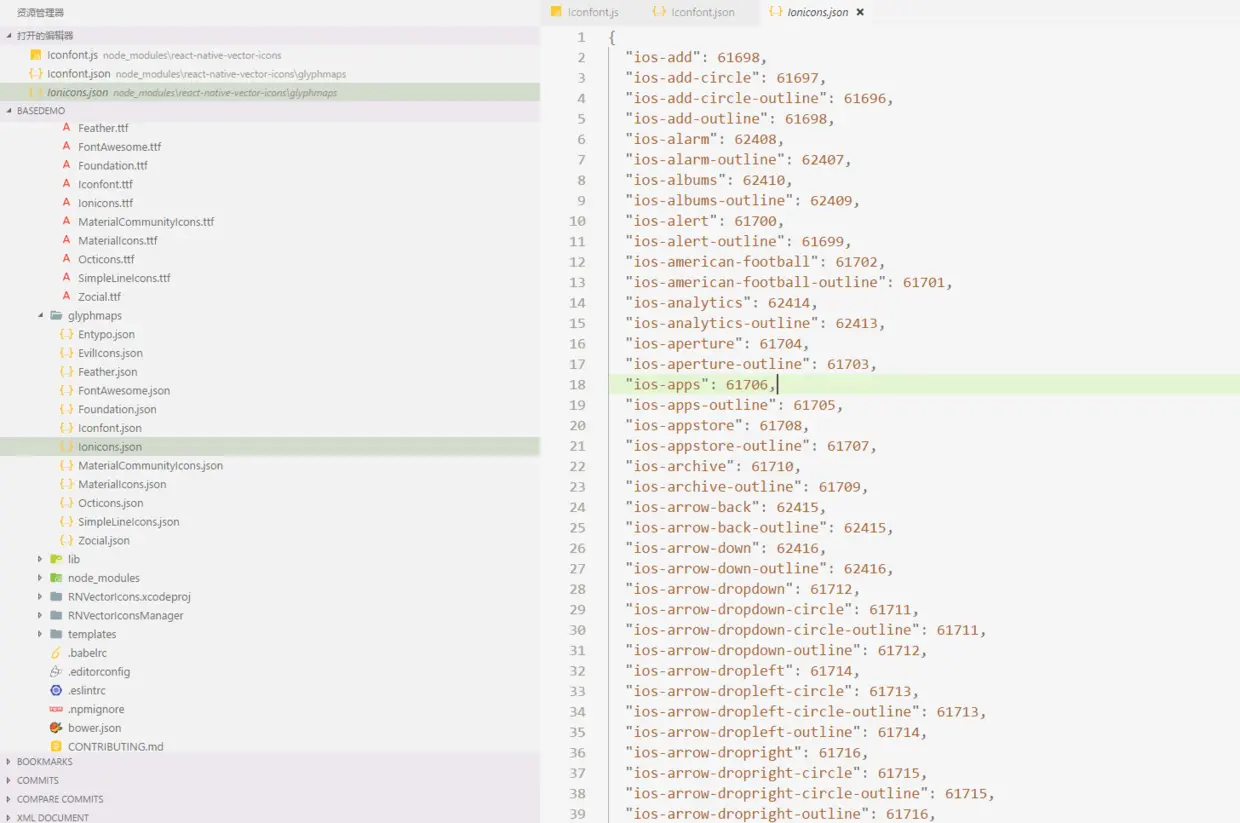Click the Entypo.json braces icon

coord(67,334)
